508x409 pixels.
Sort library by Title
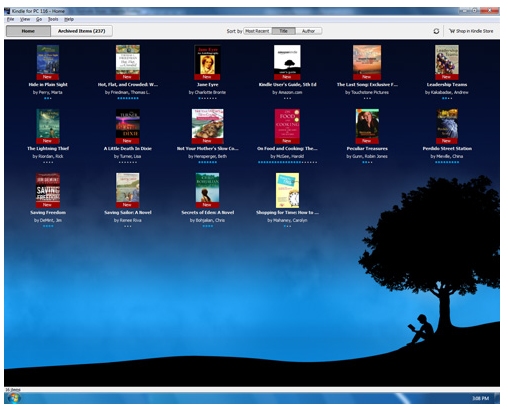point(283,31)
